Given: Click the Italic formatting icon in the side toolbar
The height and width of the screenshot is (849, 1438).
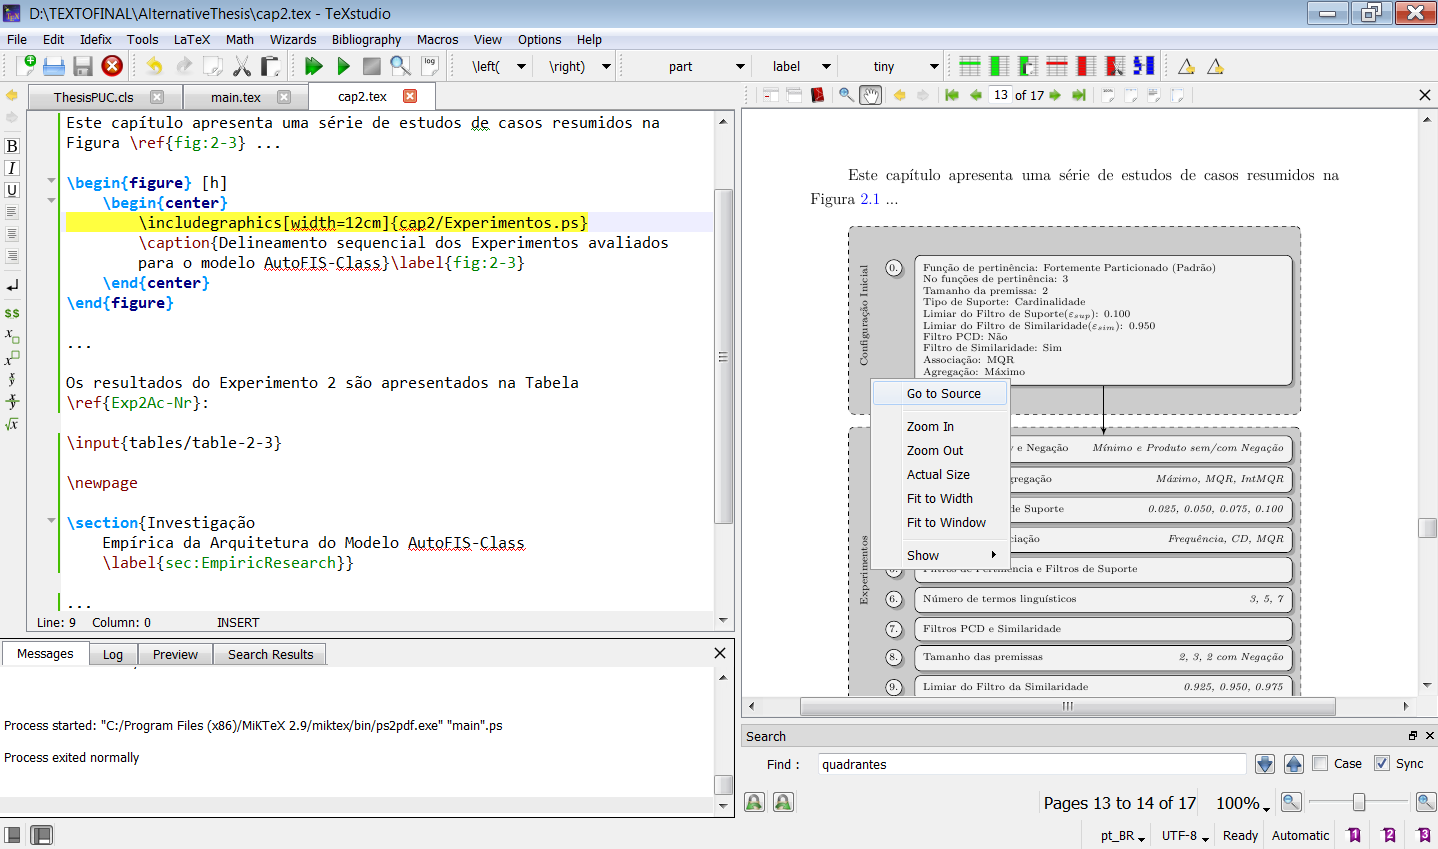Looking at the screenshot, I should [12, 168].
